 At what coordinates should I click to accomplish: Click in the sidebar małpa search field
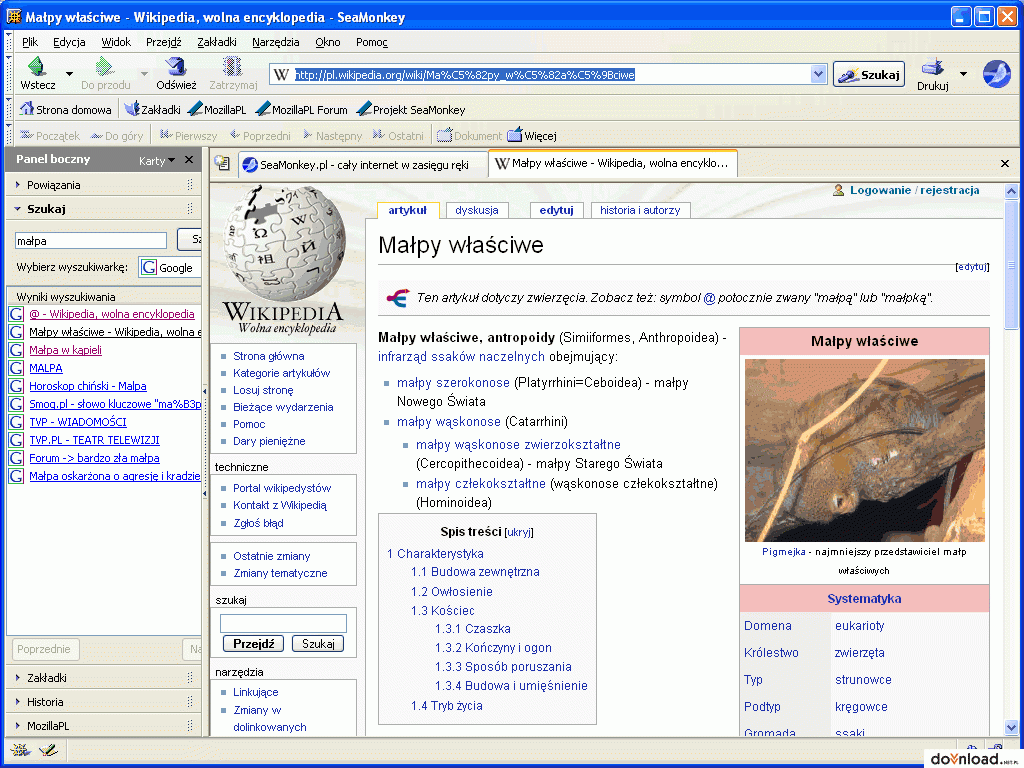(91, 240)
